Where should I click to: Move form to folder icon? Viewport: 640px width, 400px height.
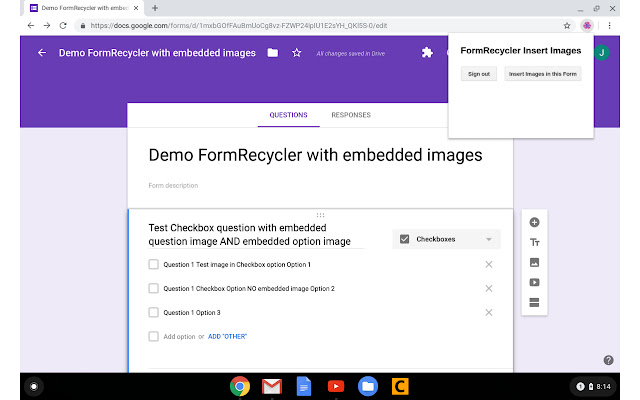tap(273, 53)
